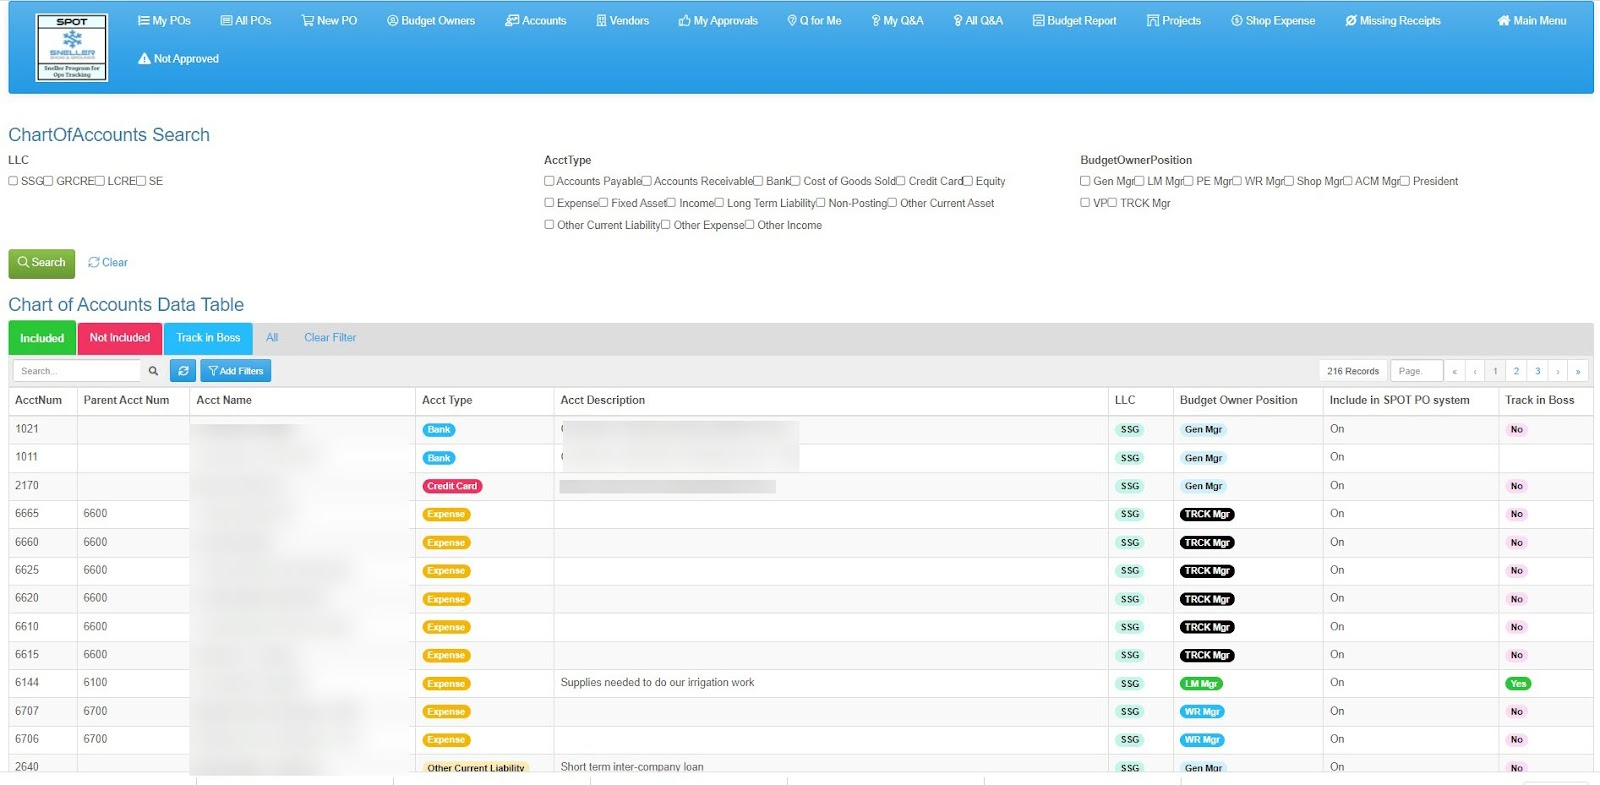Check the Non-Posting account type
The image size is (1600, 785).
pos(820,203)
